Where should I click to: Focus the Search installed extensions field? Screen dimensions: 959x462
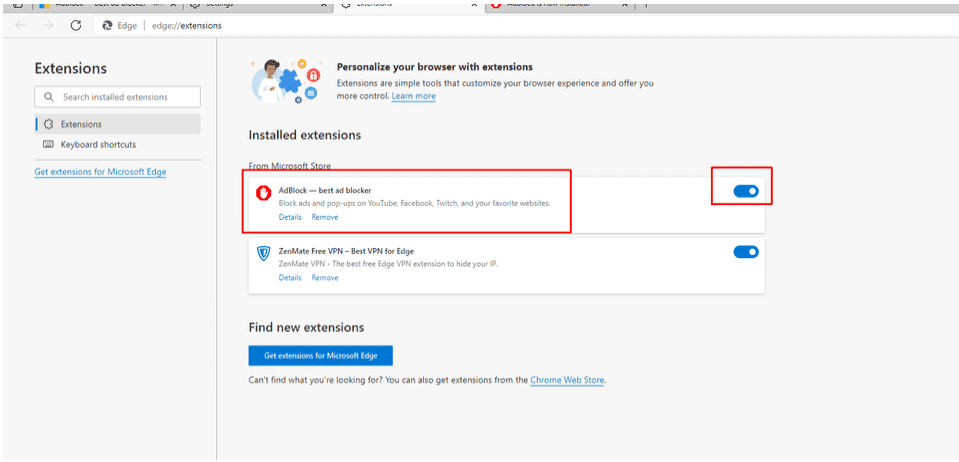(x=117, y=97)
